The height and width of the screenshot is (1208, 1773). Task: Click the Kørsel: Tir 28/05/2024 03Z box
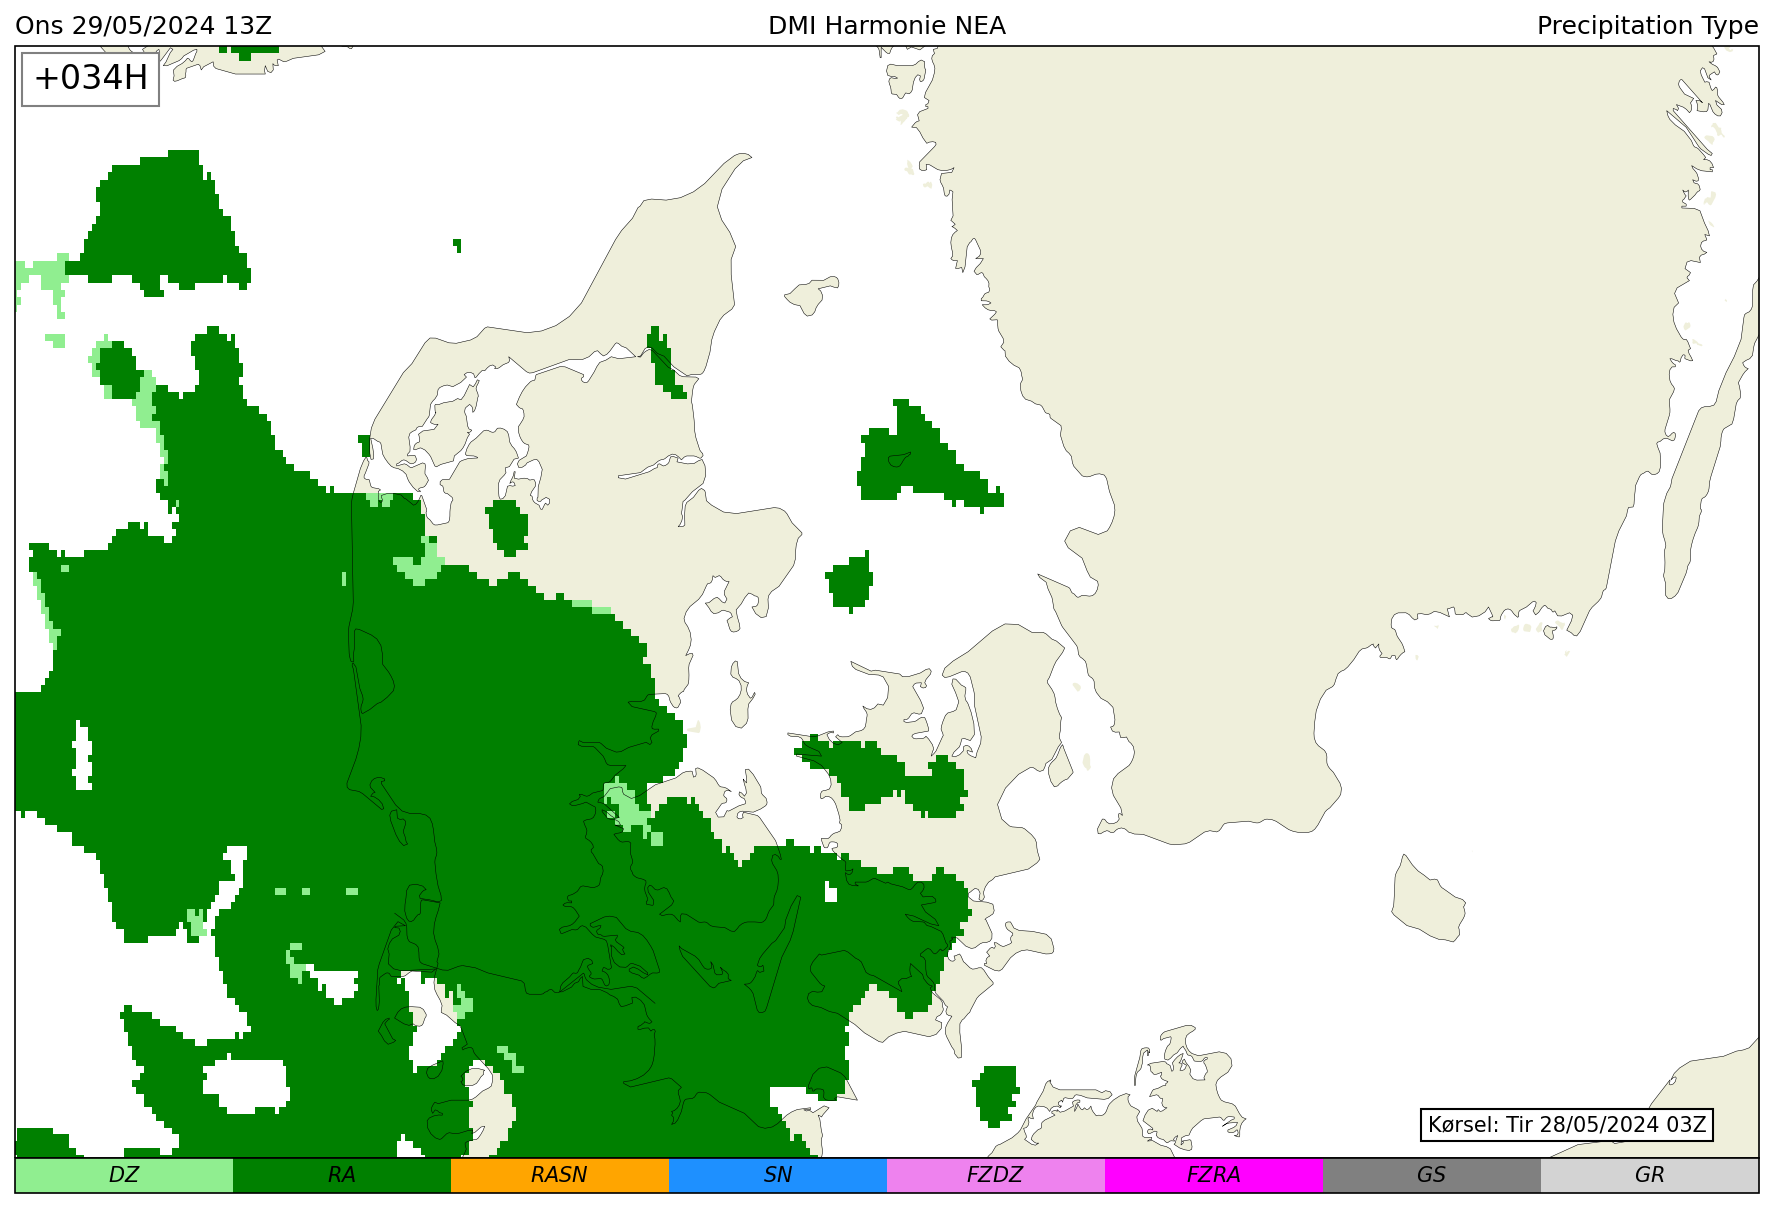(1567, 1124)
